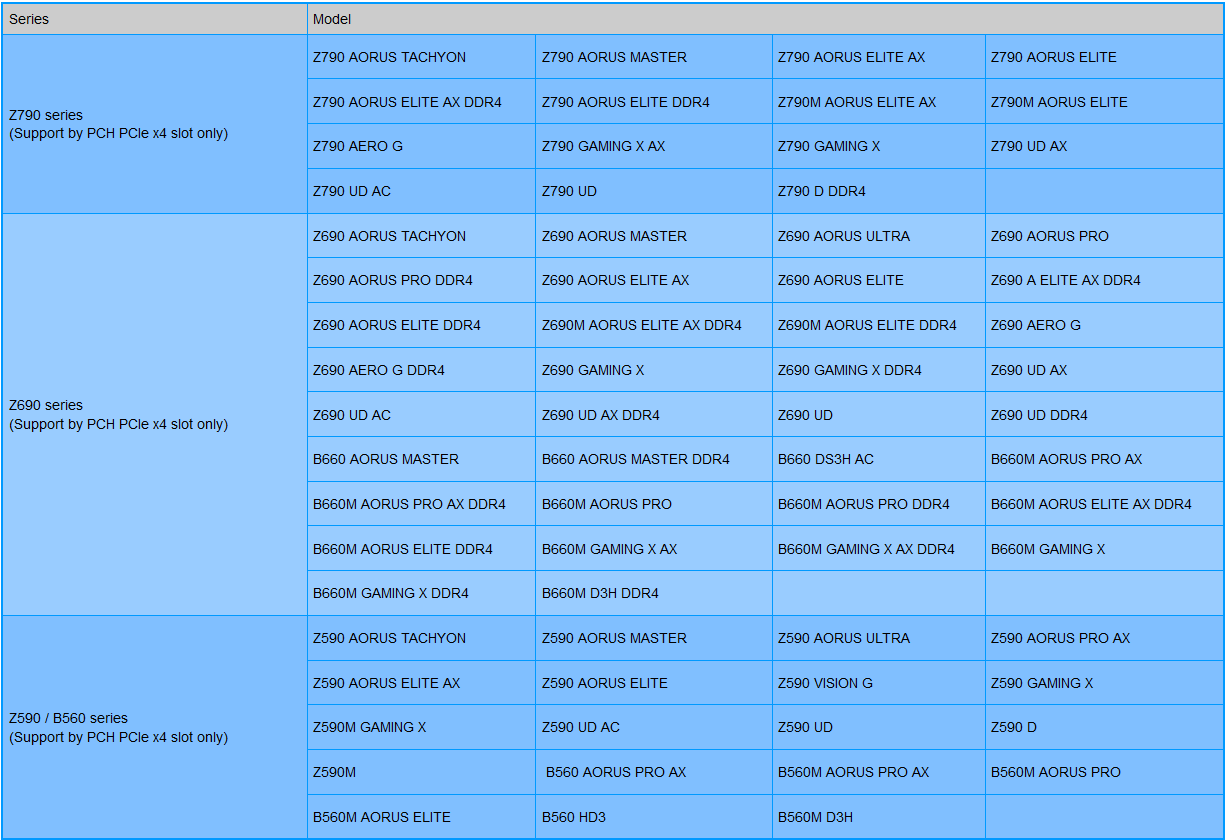
Task: Click the Z790 AORUS ELITE AX cell
Action: [x=879, y=57]
